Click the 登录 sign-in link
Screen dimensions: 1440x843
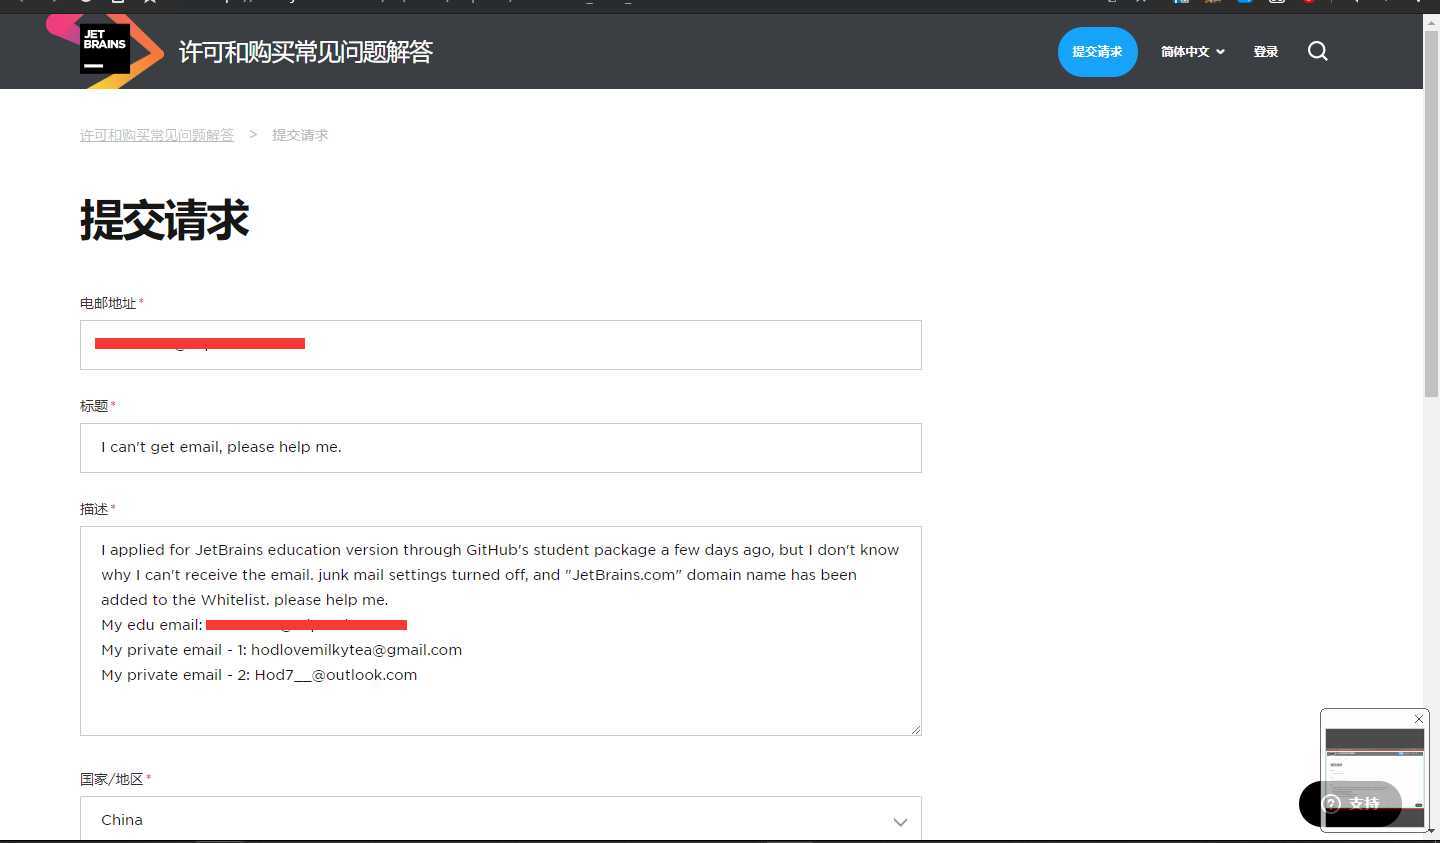1266,52
